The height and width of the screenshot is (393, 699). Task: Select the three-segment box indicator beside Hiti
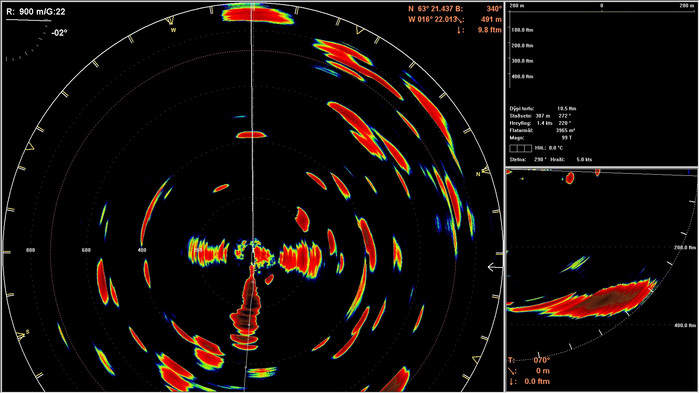(521, 148)
